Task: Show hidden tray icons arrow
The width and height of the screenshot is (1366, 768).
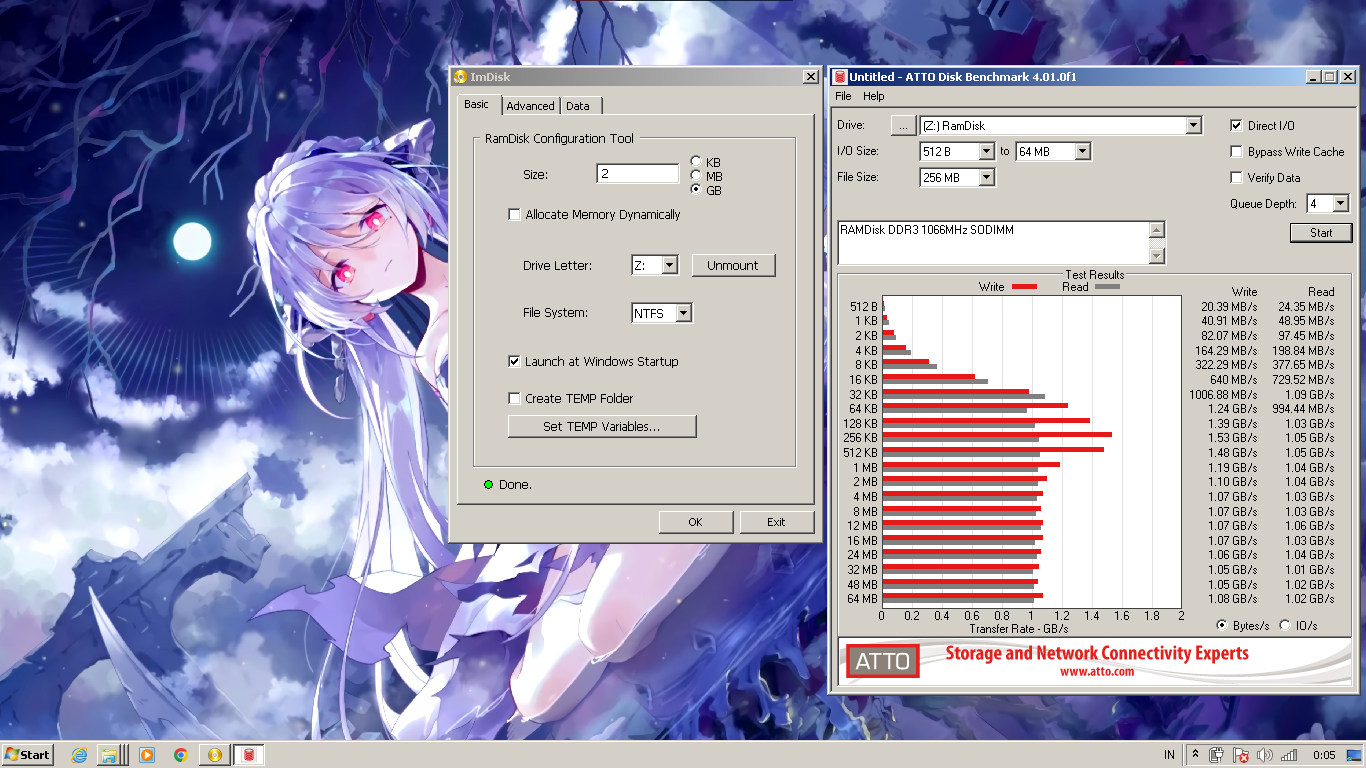Action: point(1195,755)
